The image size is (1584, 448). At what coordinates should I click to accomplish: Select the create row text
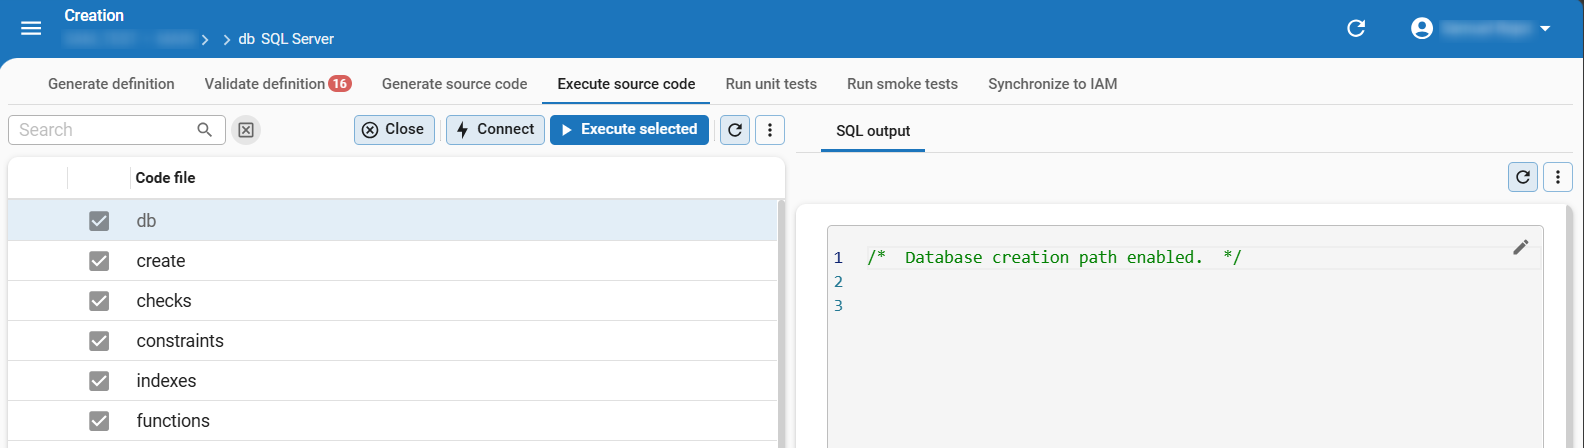[161, 261]
